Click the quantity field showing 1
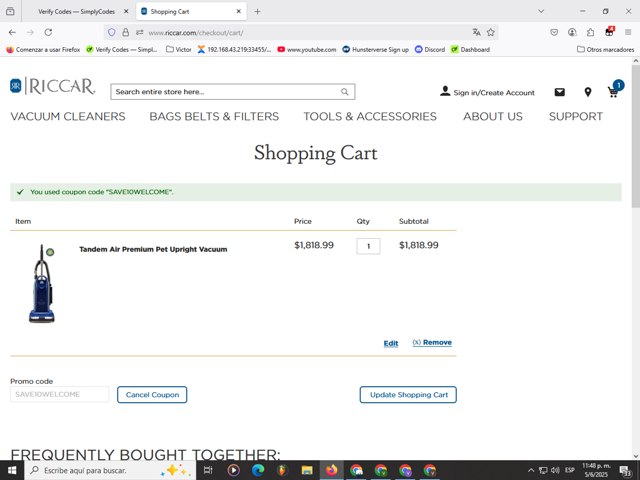This screenshot has height=480, width=640. point(368,246)
